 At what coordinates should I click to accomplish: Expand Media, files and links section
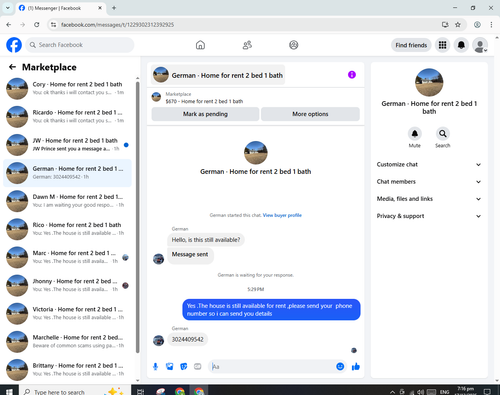coord(429,199)
